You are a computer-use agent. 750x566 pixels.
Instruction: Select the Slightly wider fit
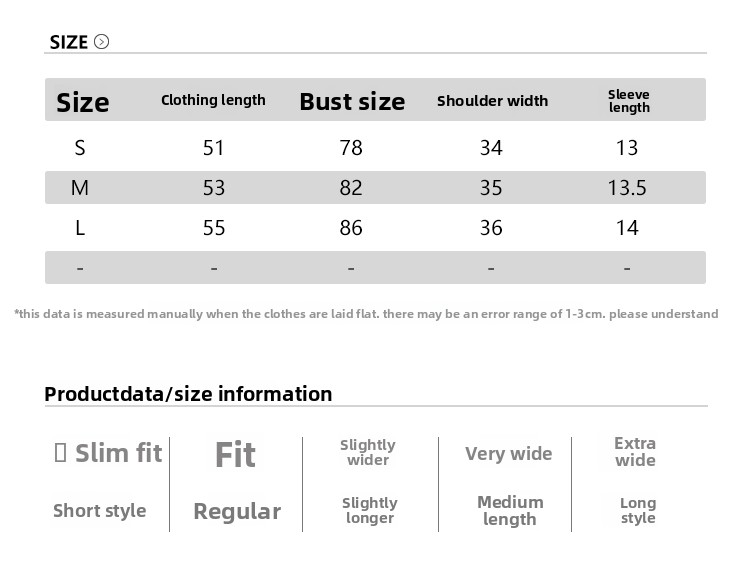pyautogui.click(x=368, y=452)
